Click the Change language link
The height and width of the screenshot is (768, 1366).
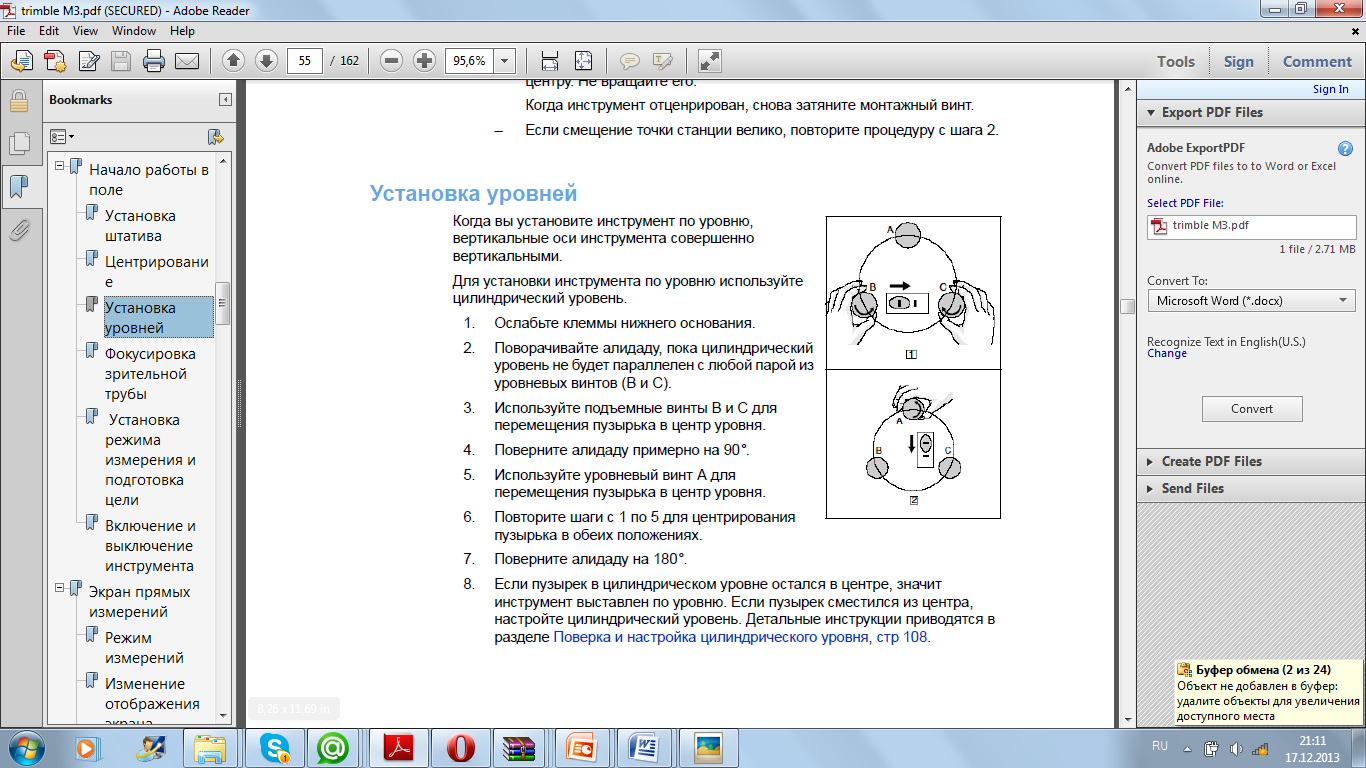pyautogui.click(x=1167, y=353)
